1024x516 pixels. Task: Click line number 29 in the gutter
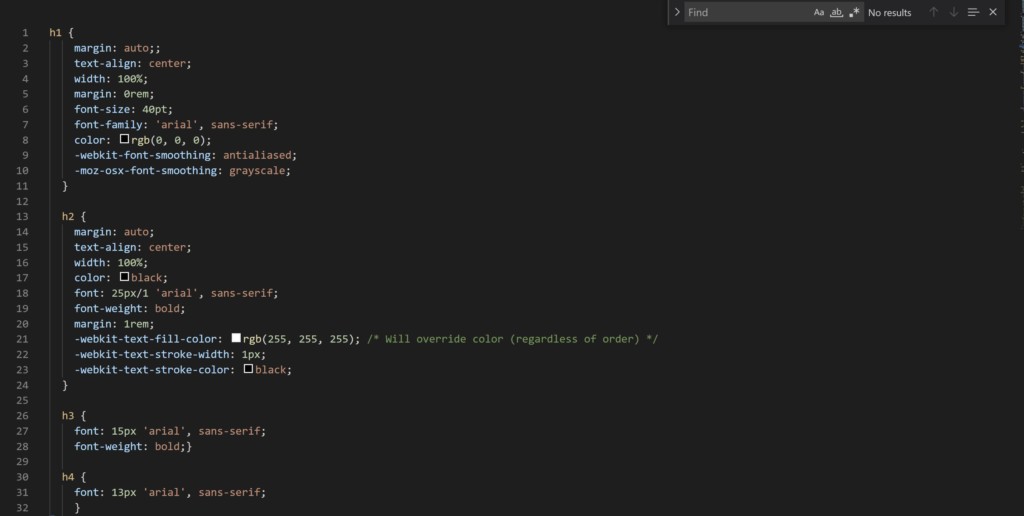(x=22, y=462)
